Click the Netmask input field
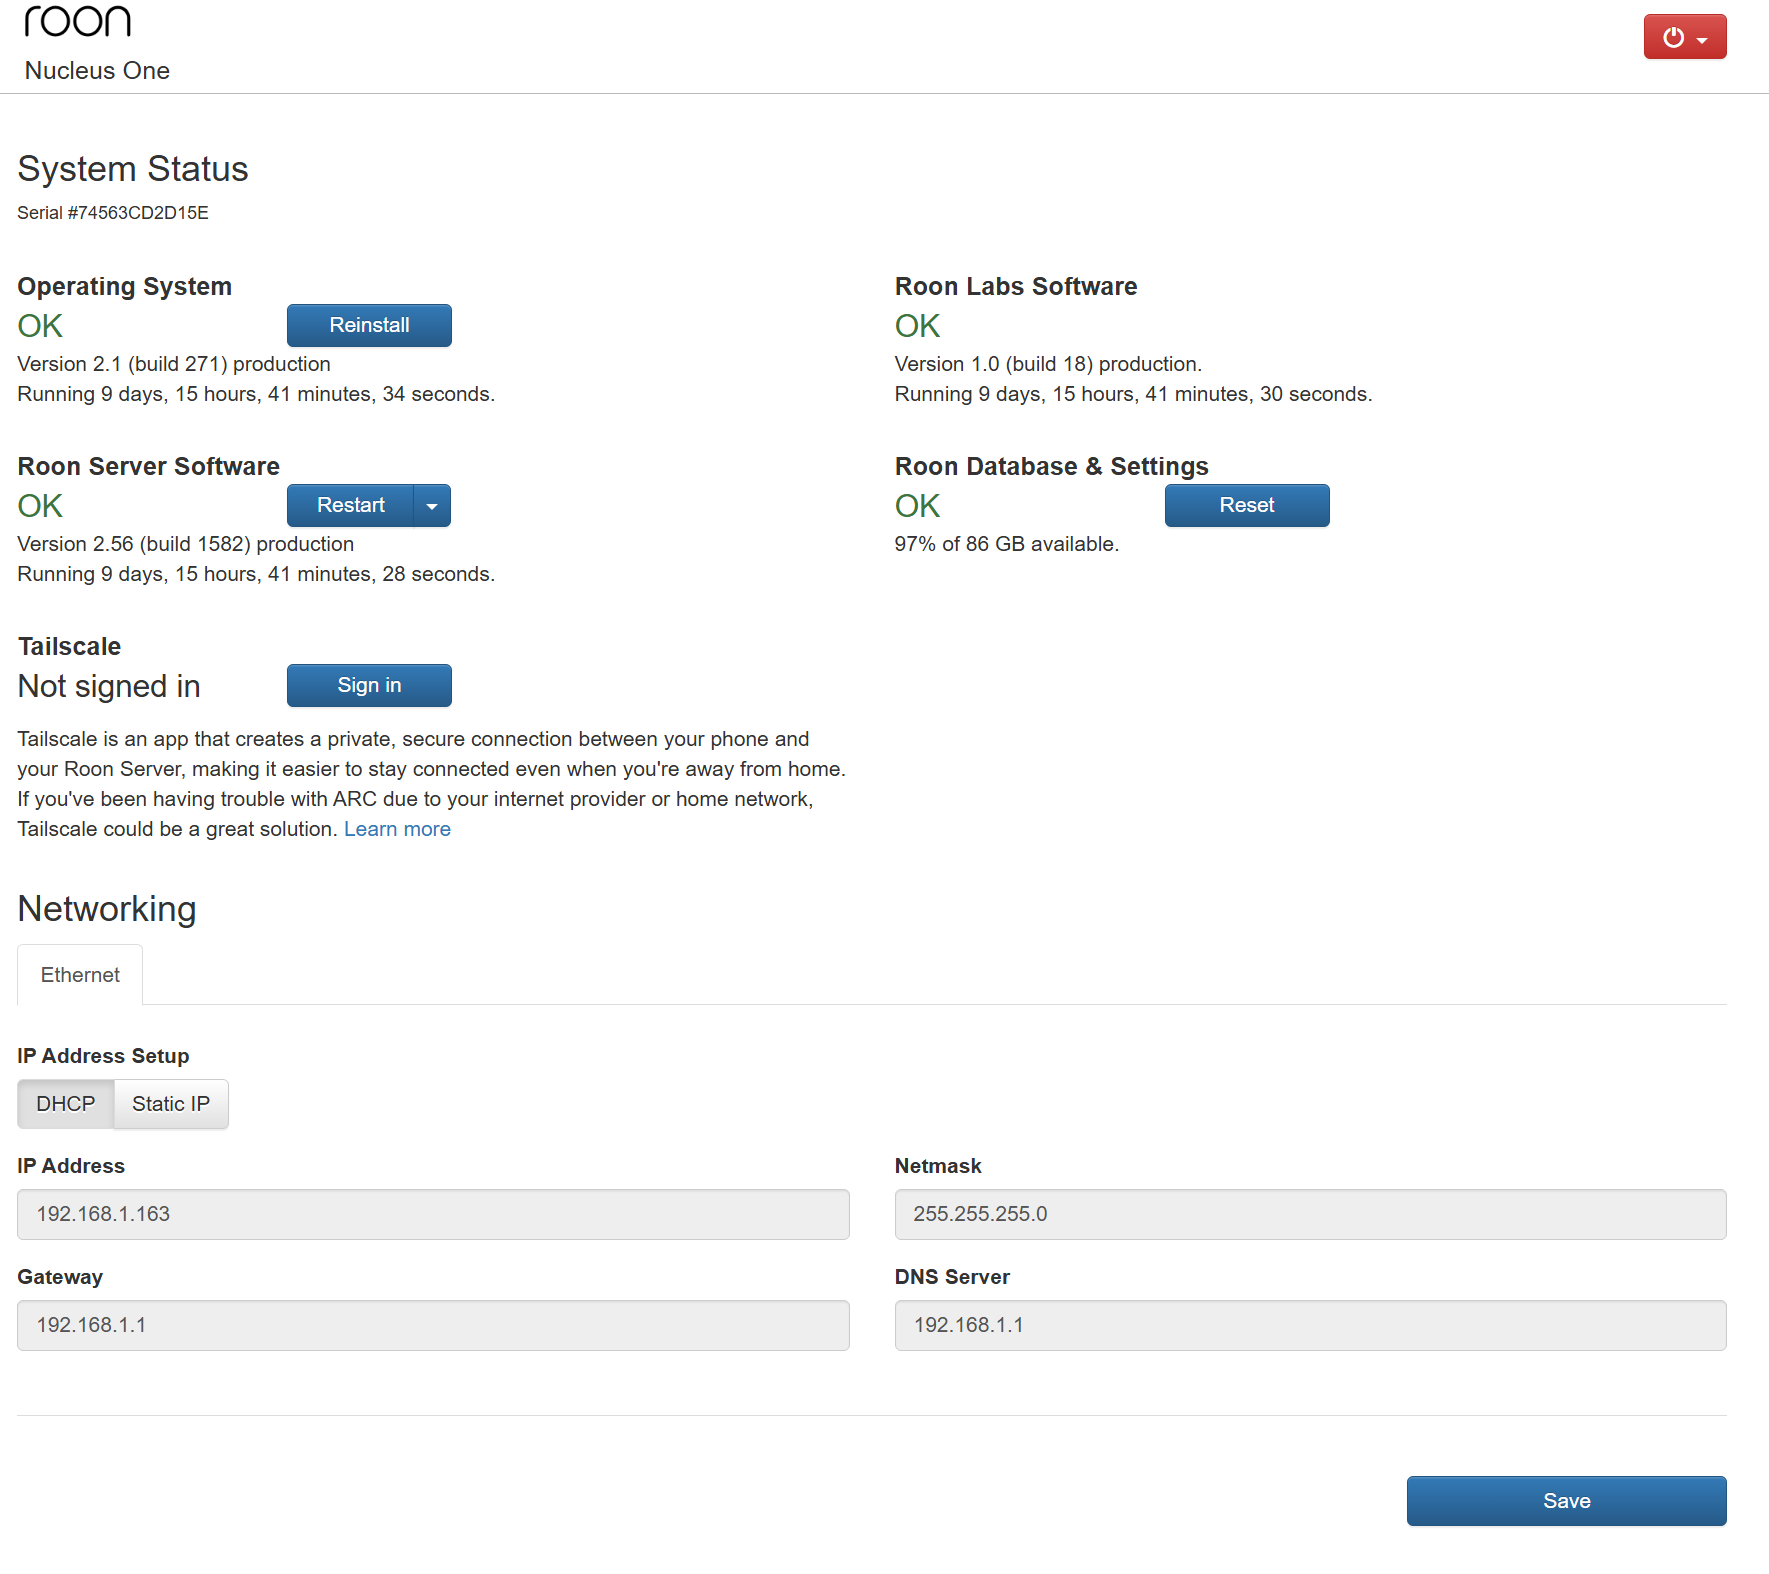 pyautogui.click(x=1310, y=1214)
